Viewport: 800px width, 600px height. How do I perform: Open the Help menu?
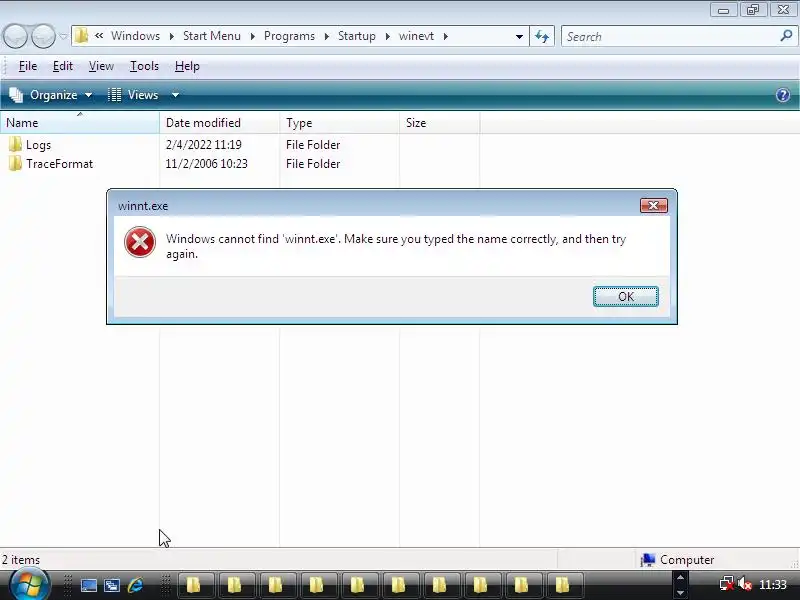tap(187, 66)
